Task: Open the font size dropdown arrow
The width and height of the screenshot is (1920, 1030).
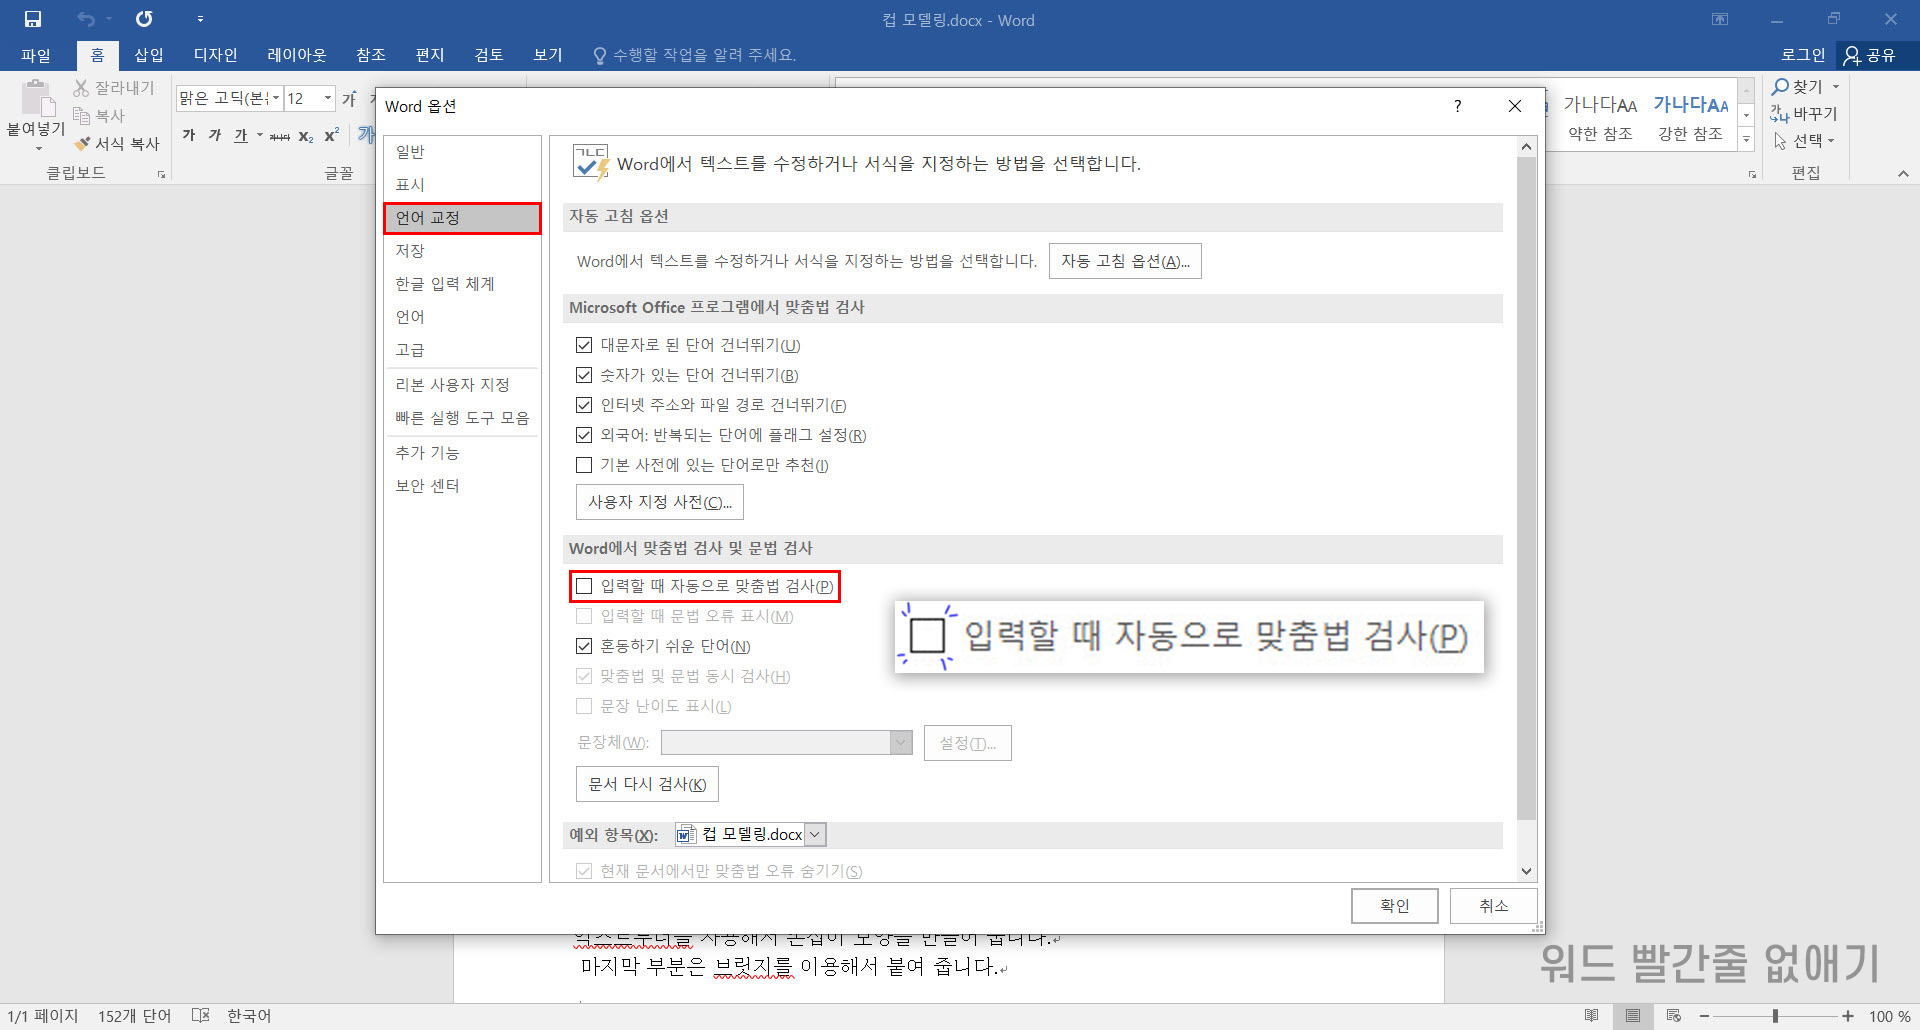Action: coord(328,98)
